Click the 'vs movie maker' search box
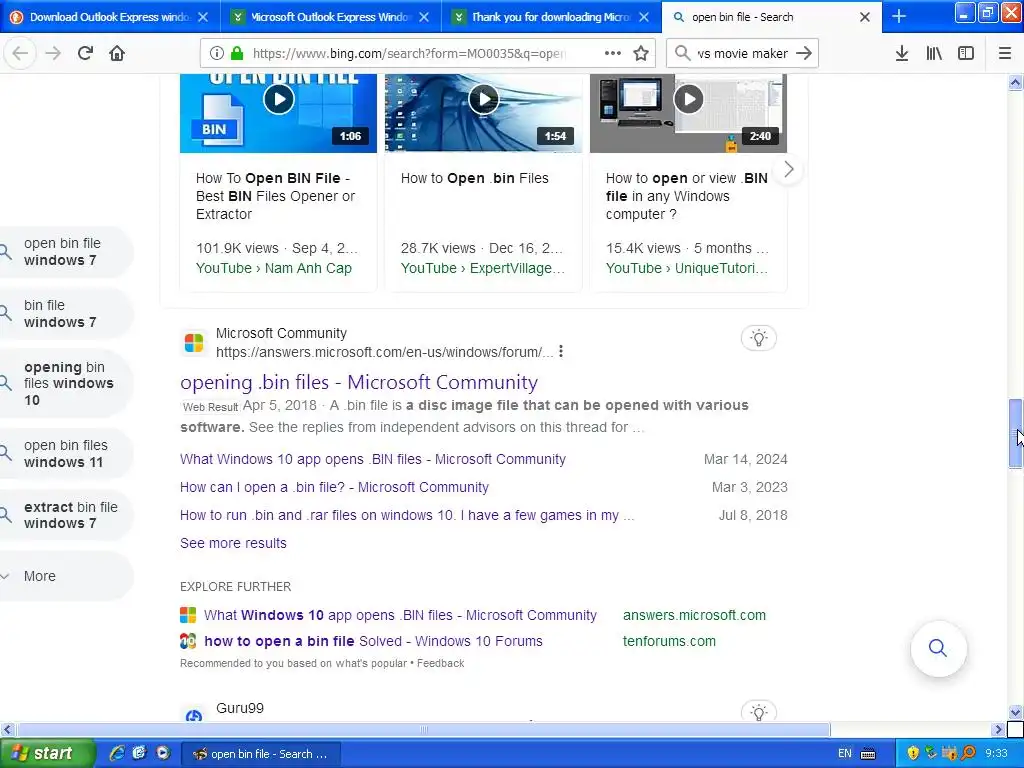 pos(743,54)
